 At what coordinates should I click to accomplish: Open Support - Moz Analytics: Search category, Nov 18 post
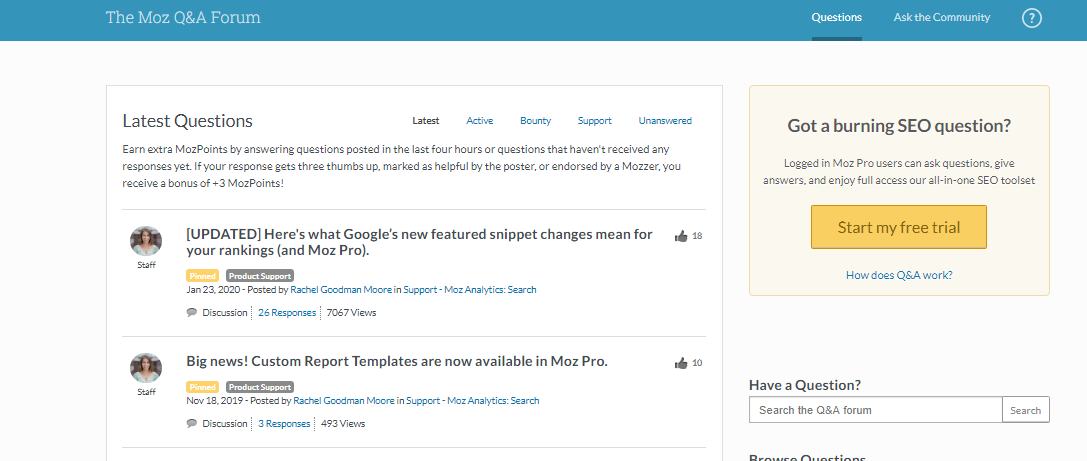[472, 401]
